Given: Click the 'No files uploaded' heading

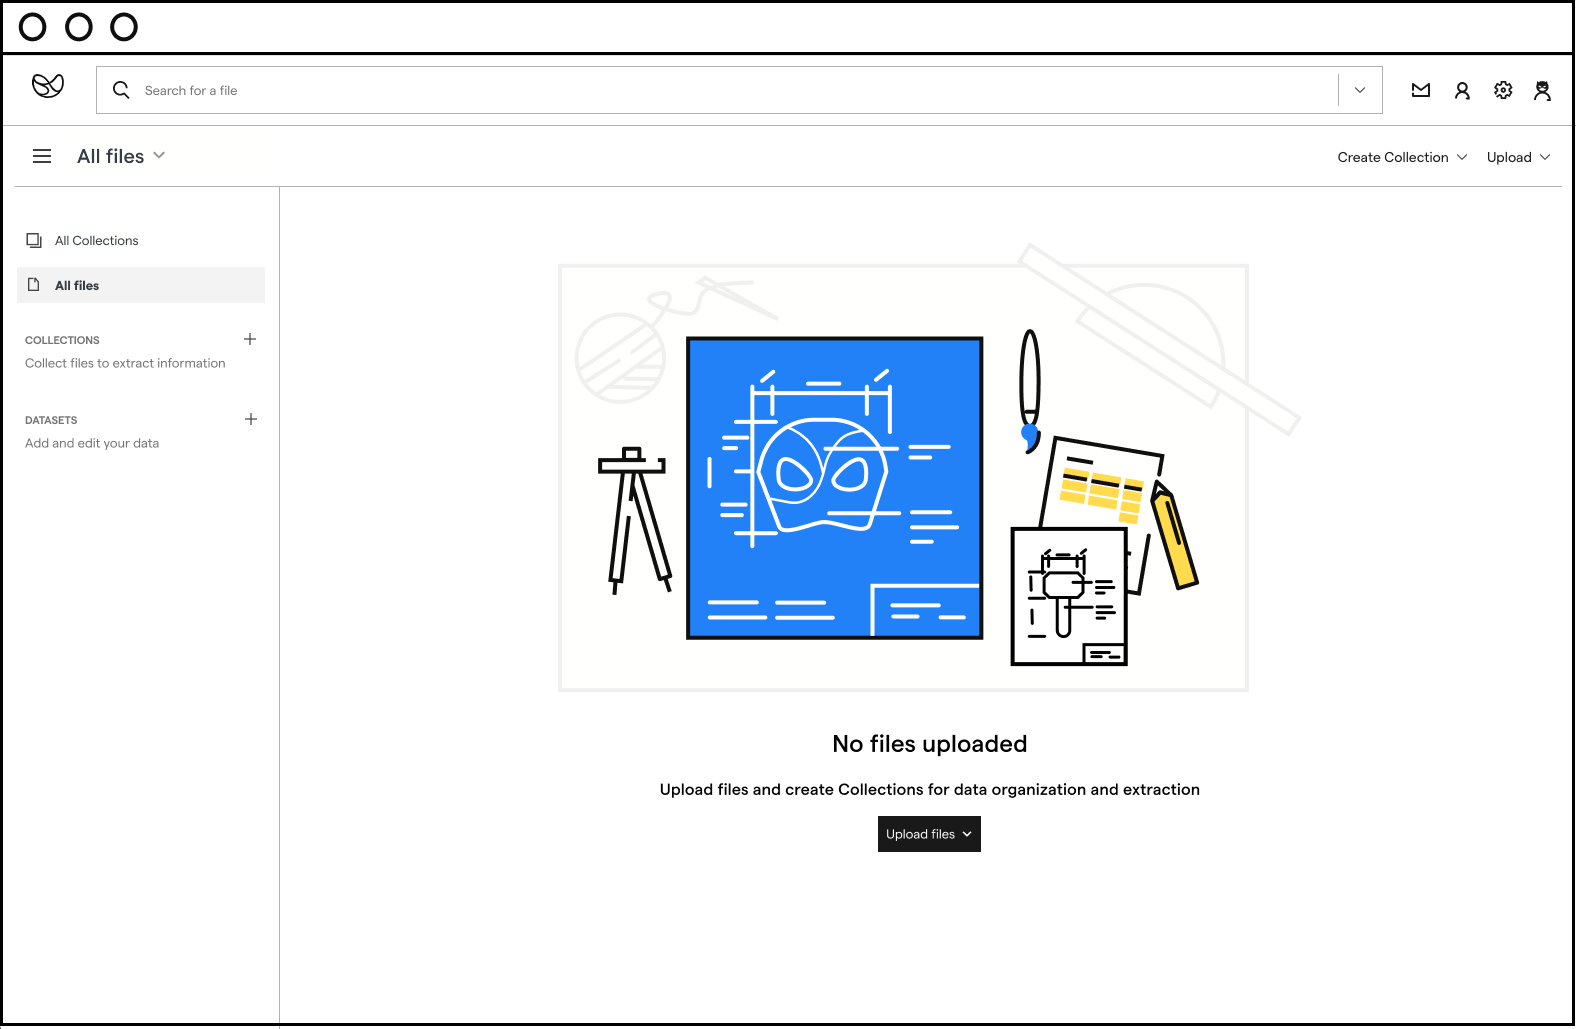Looking at the screenshot, I should 930,744.
